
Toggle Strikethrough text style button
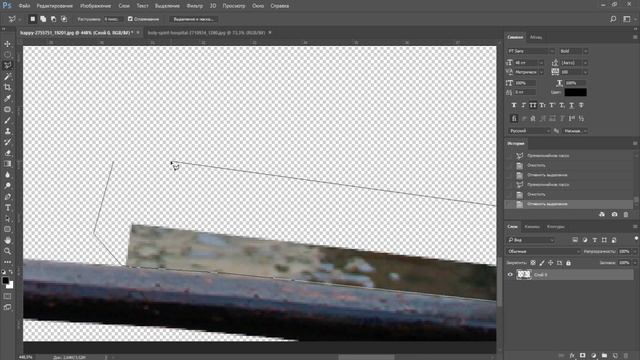pos(581,105)
